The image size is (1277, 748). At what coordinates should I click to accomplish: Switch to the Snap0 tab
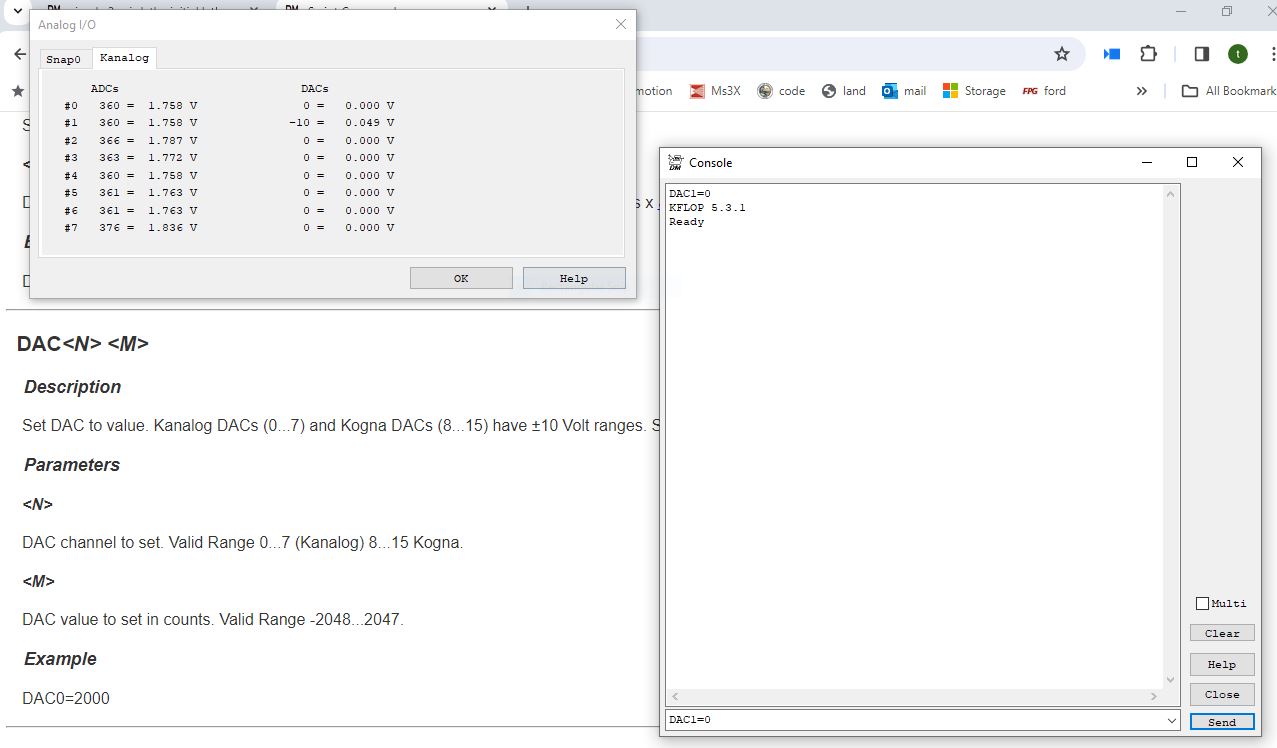pyautogui.click(x=63, y=59)
